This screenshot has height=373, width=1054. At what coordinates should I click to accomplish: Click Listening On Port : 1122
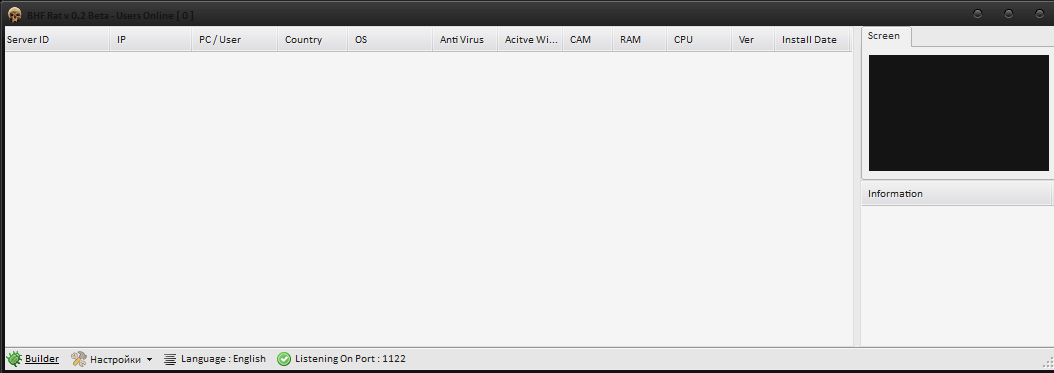click(x=350, y=359)
